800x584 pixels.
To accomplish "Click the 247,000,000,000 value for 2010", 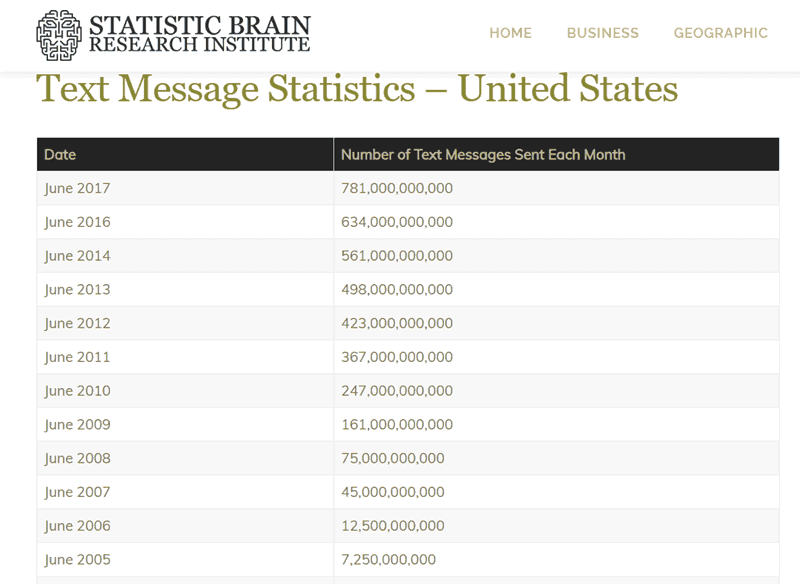I will coord(397,391).
